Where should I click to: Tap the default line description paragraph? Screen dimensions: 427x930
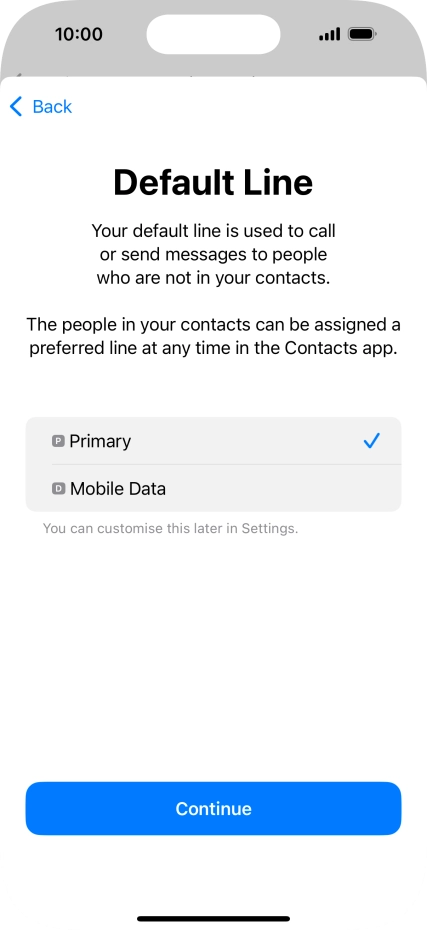(x=214, y=254)
